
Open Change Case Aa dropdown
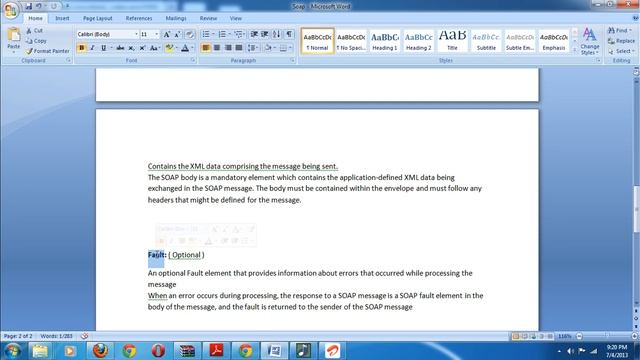coord(155,48)
